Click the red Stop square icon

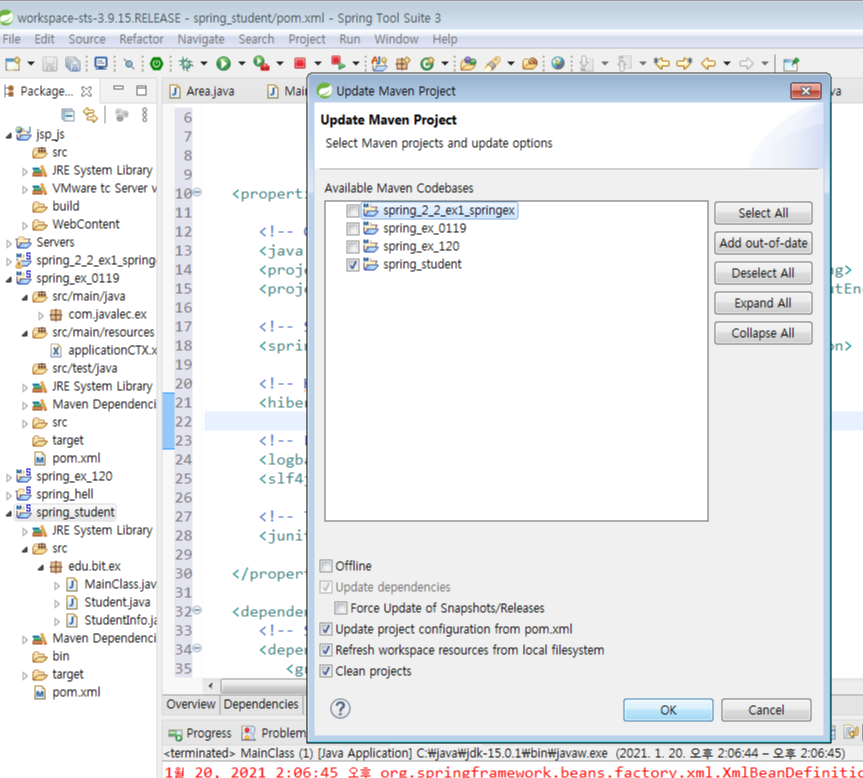point(300,64)
